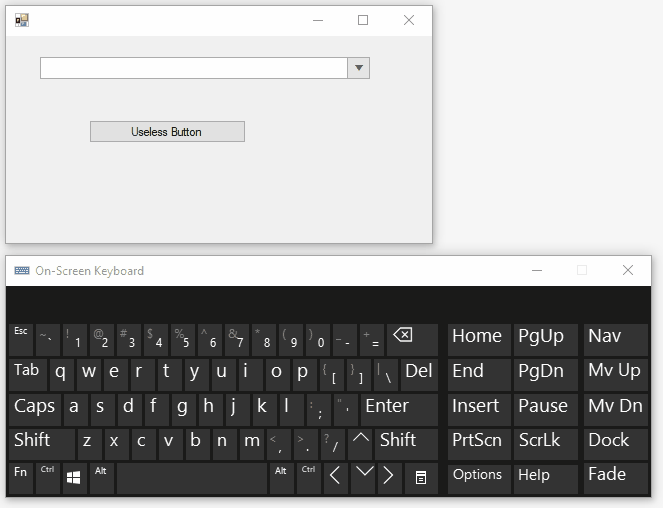Toggle the left Ctrl key

pos(48,478)
